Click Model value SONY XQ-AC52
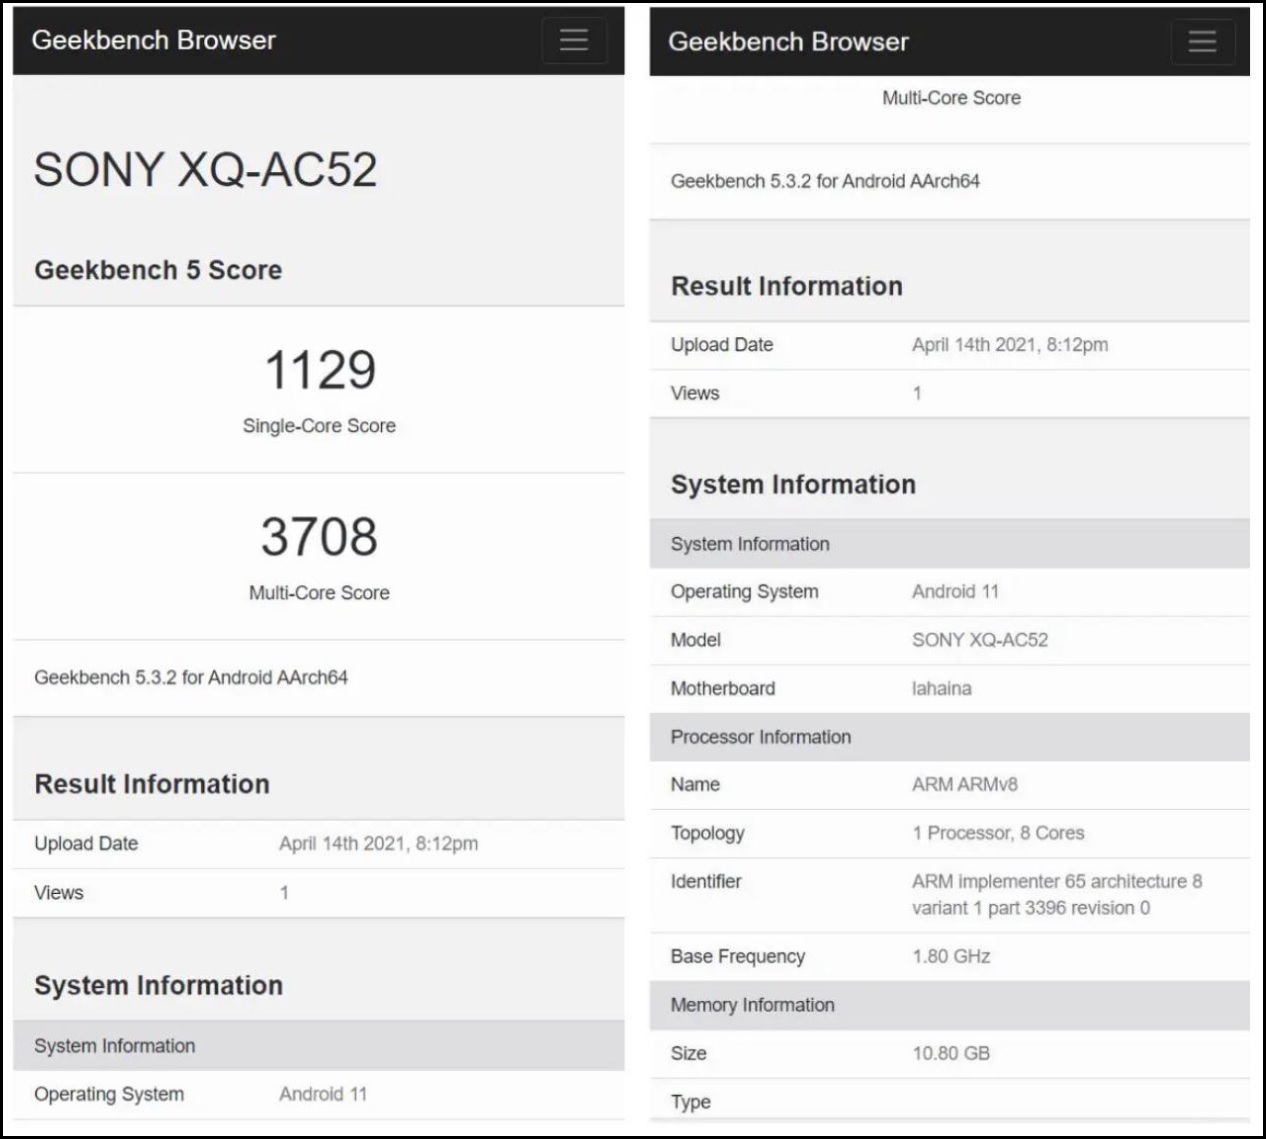Screen dimensions: 1266x1139 pyautogui.click(x=980, y=640)
